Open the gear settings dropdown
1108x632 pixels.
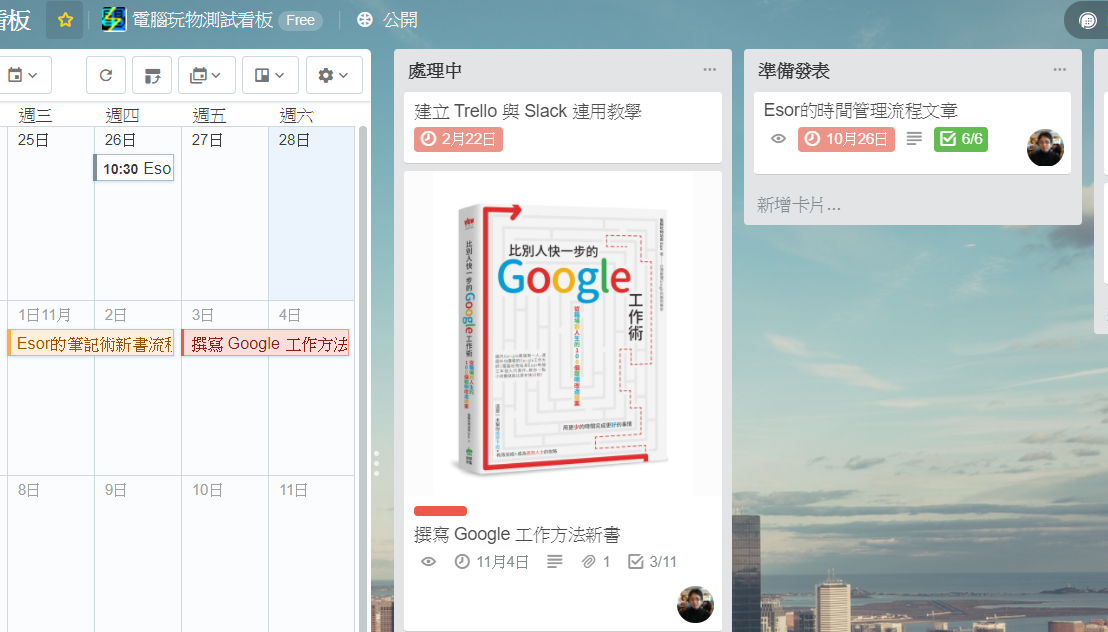(x=334, y=75)
